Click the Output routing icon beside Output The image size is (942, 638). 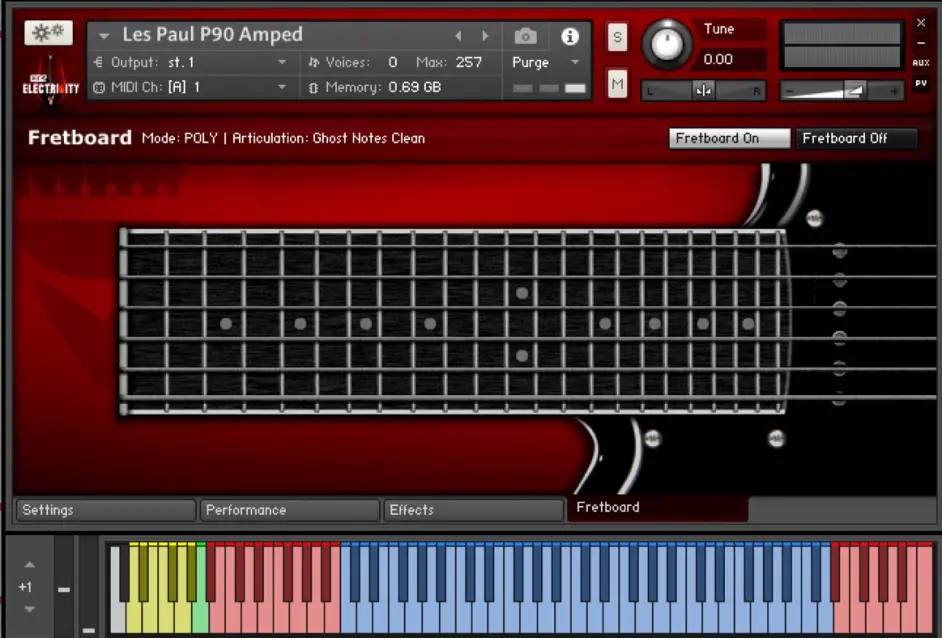99,62
